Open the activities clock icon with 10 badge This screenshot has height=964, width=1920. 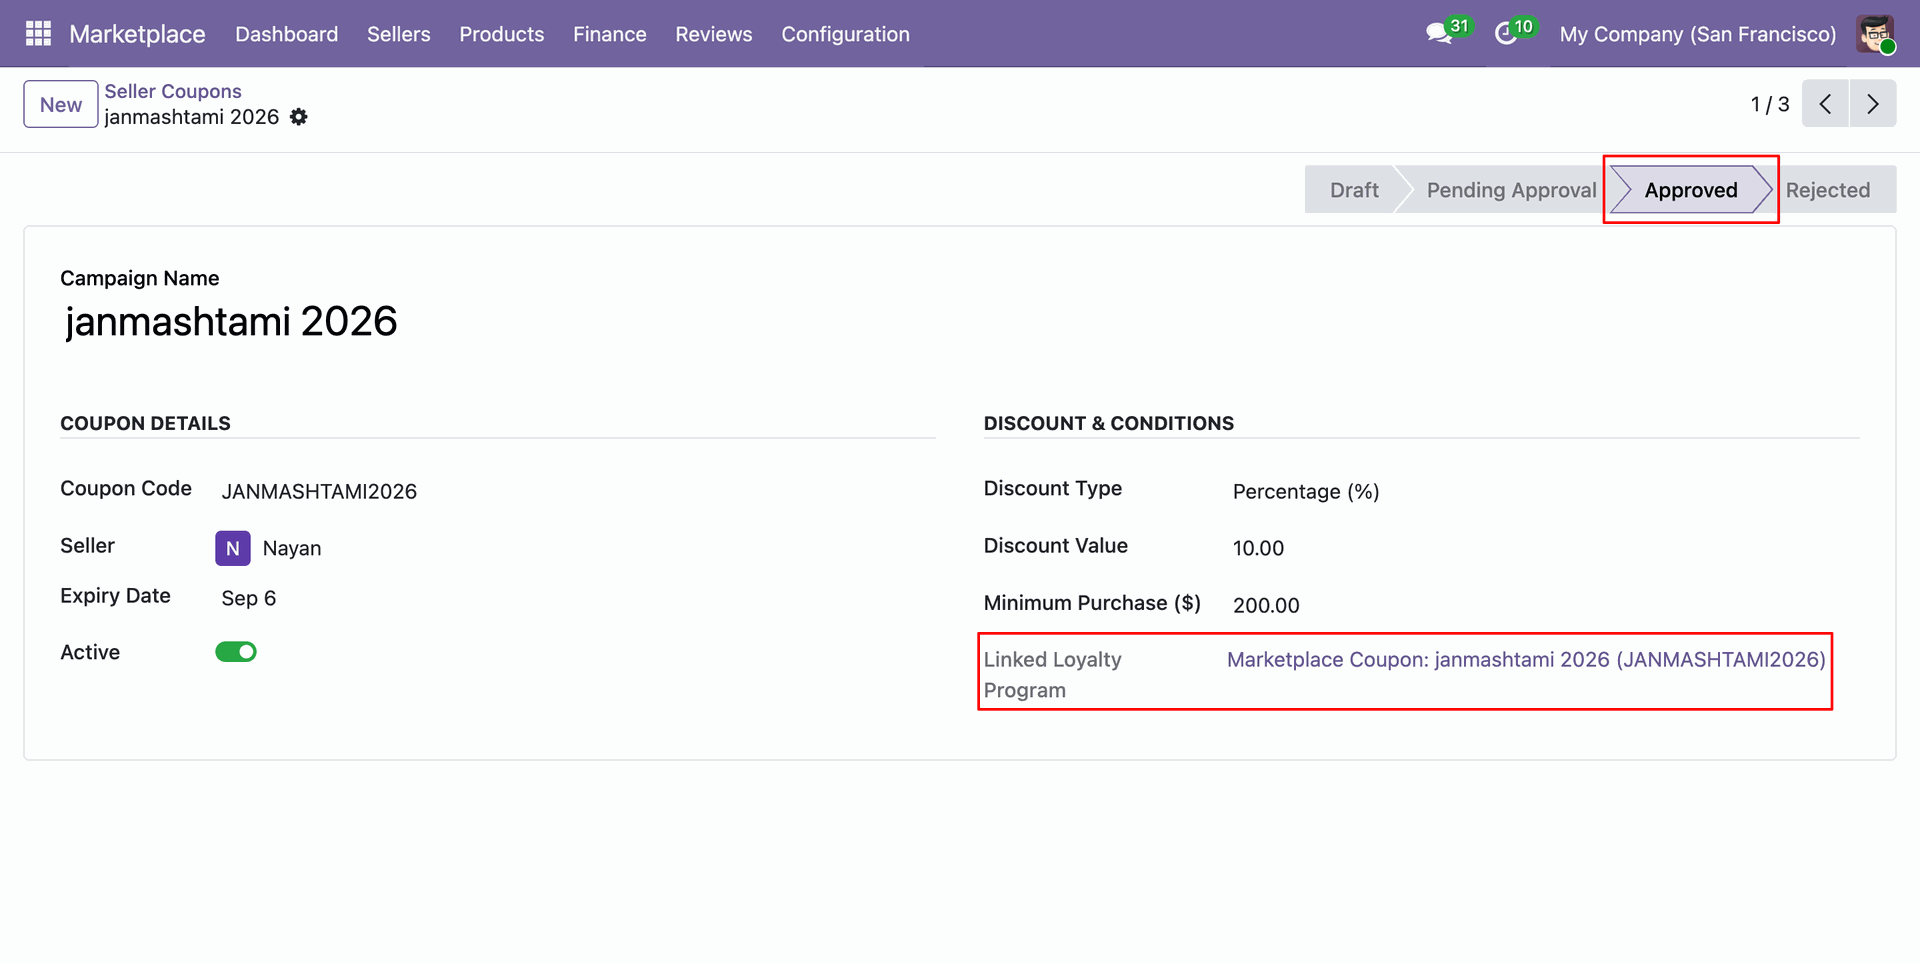pyautogui.click(x=1514, y=33)
